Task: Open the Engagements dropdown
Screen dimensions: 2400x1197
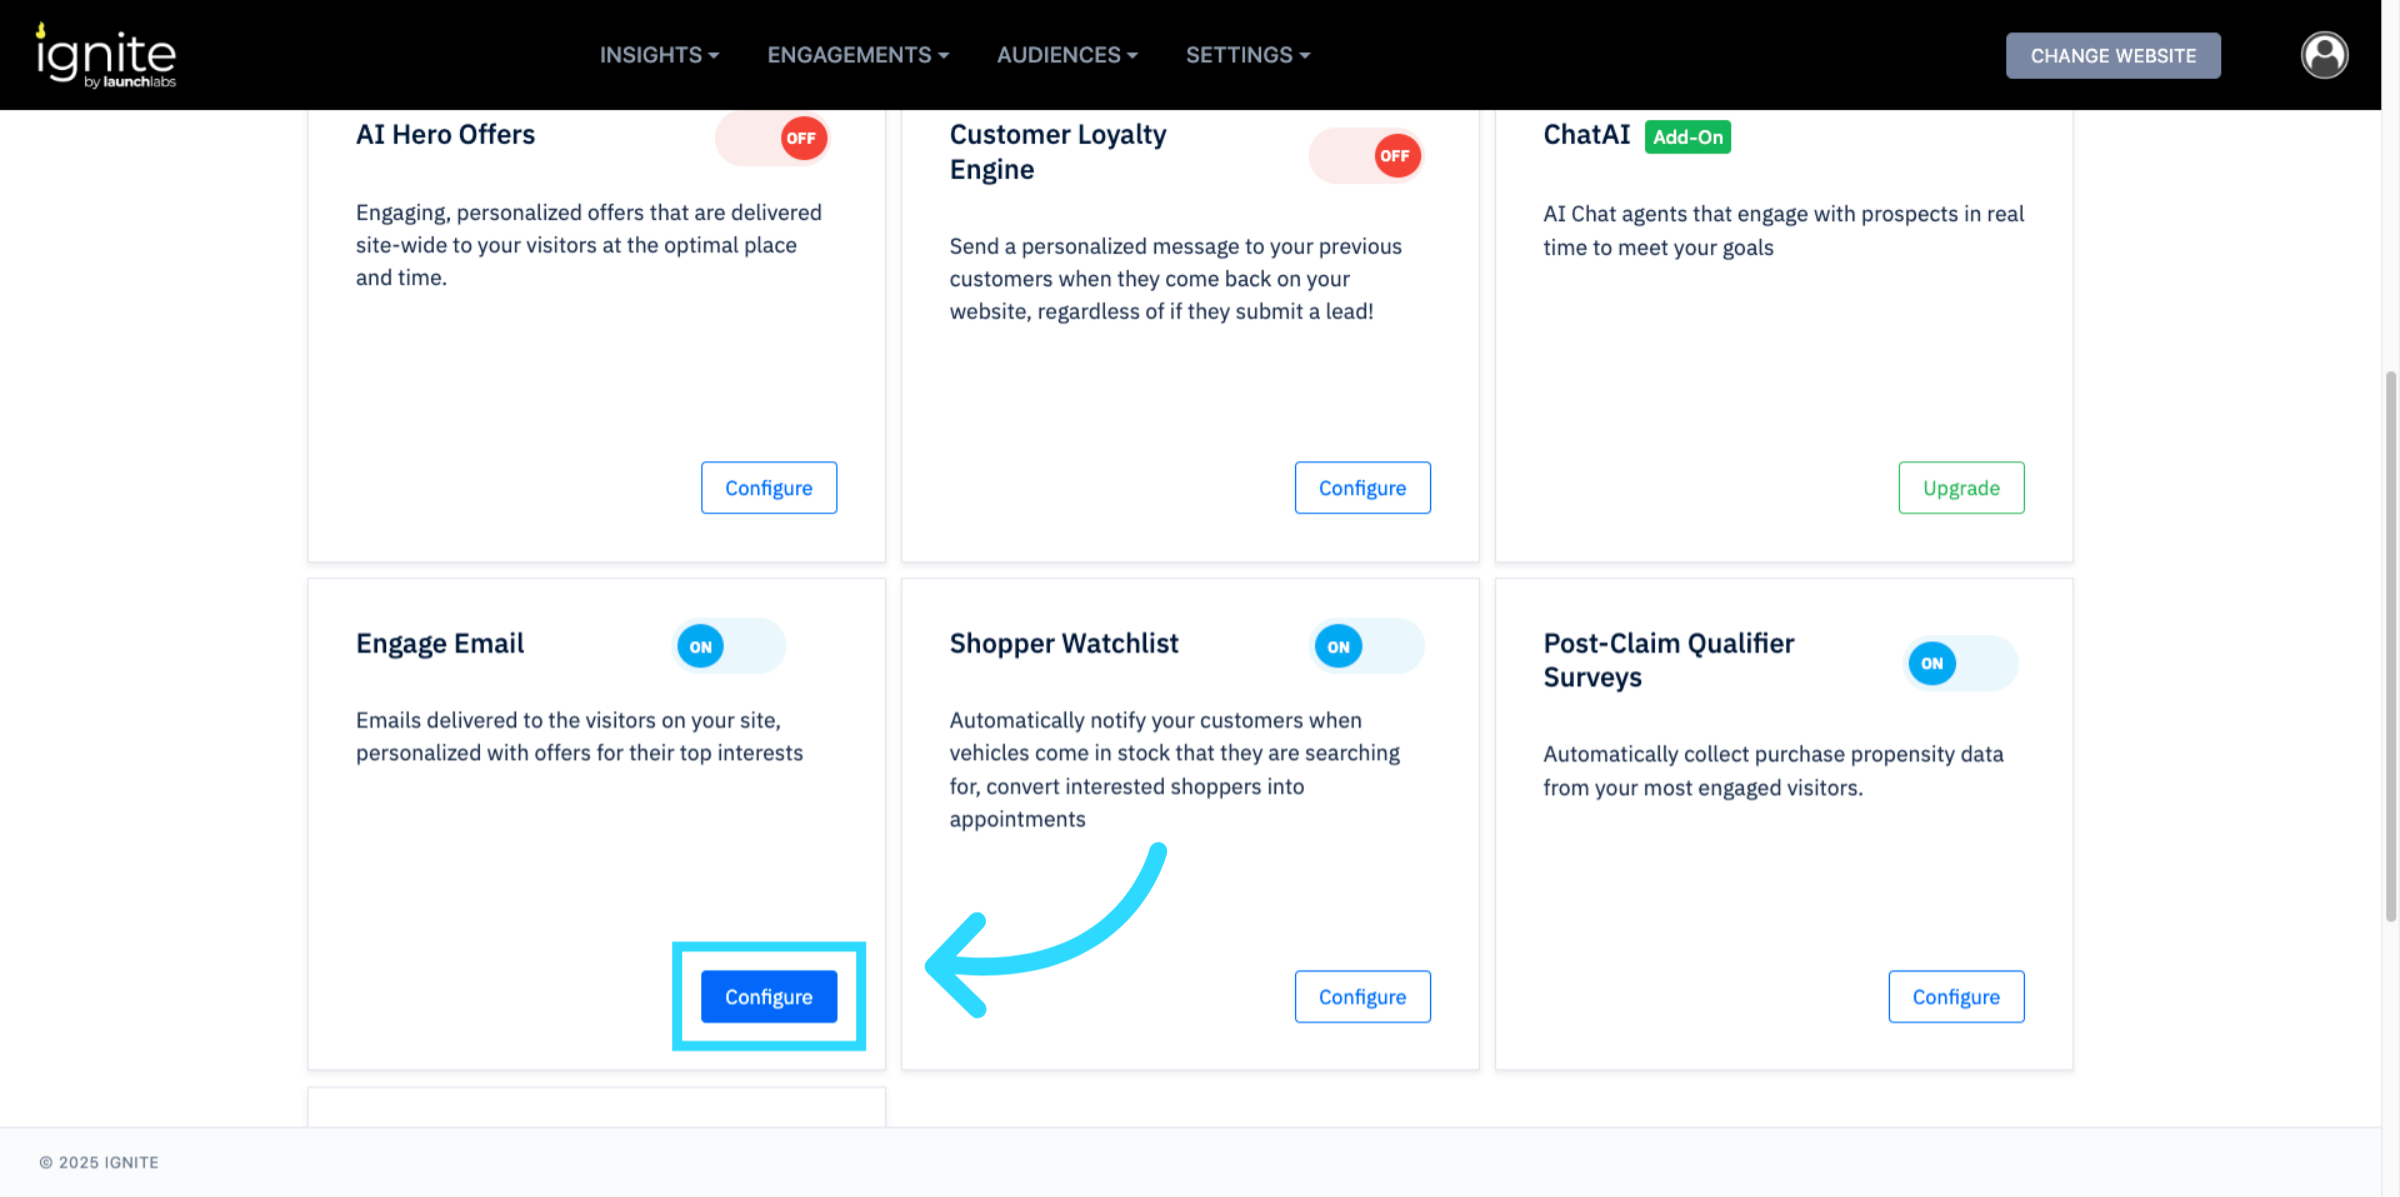Action: (x=857, y=55)
